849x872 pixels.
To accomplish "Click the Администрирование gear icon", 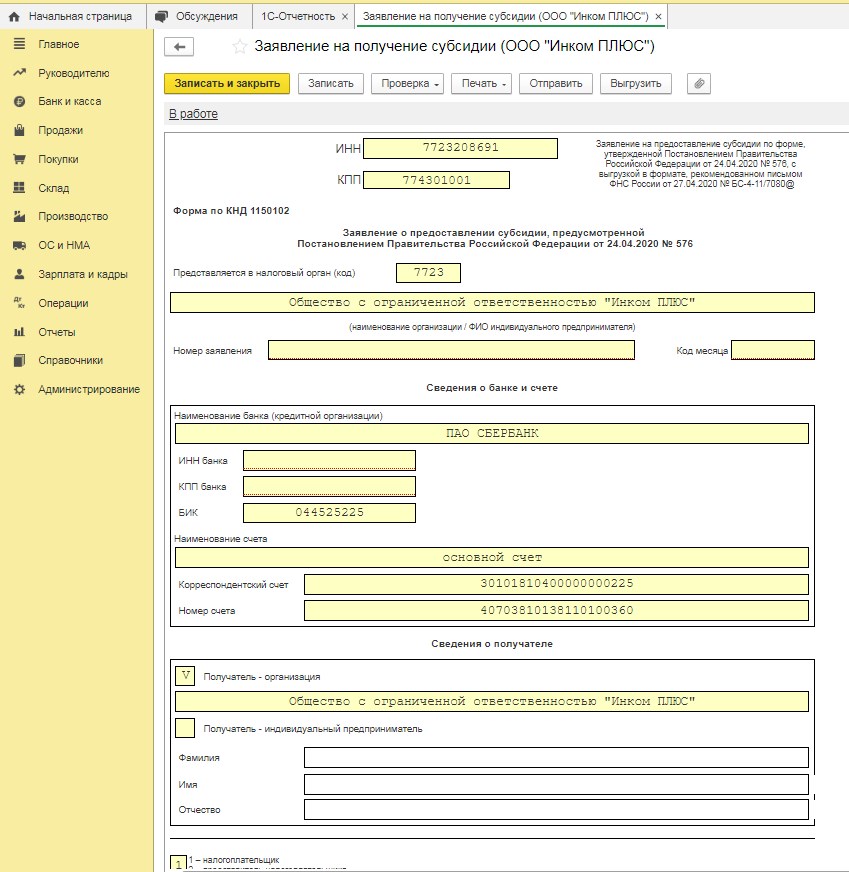I will click(19, 389).
